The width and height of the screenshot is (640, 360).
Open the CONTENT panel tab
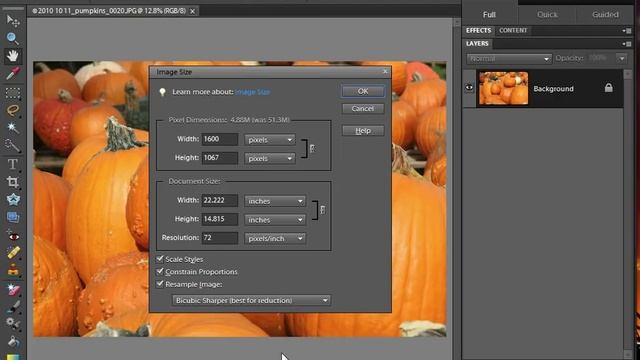(513, 31)
